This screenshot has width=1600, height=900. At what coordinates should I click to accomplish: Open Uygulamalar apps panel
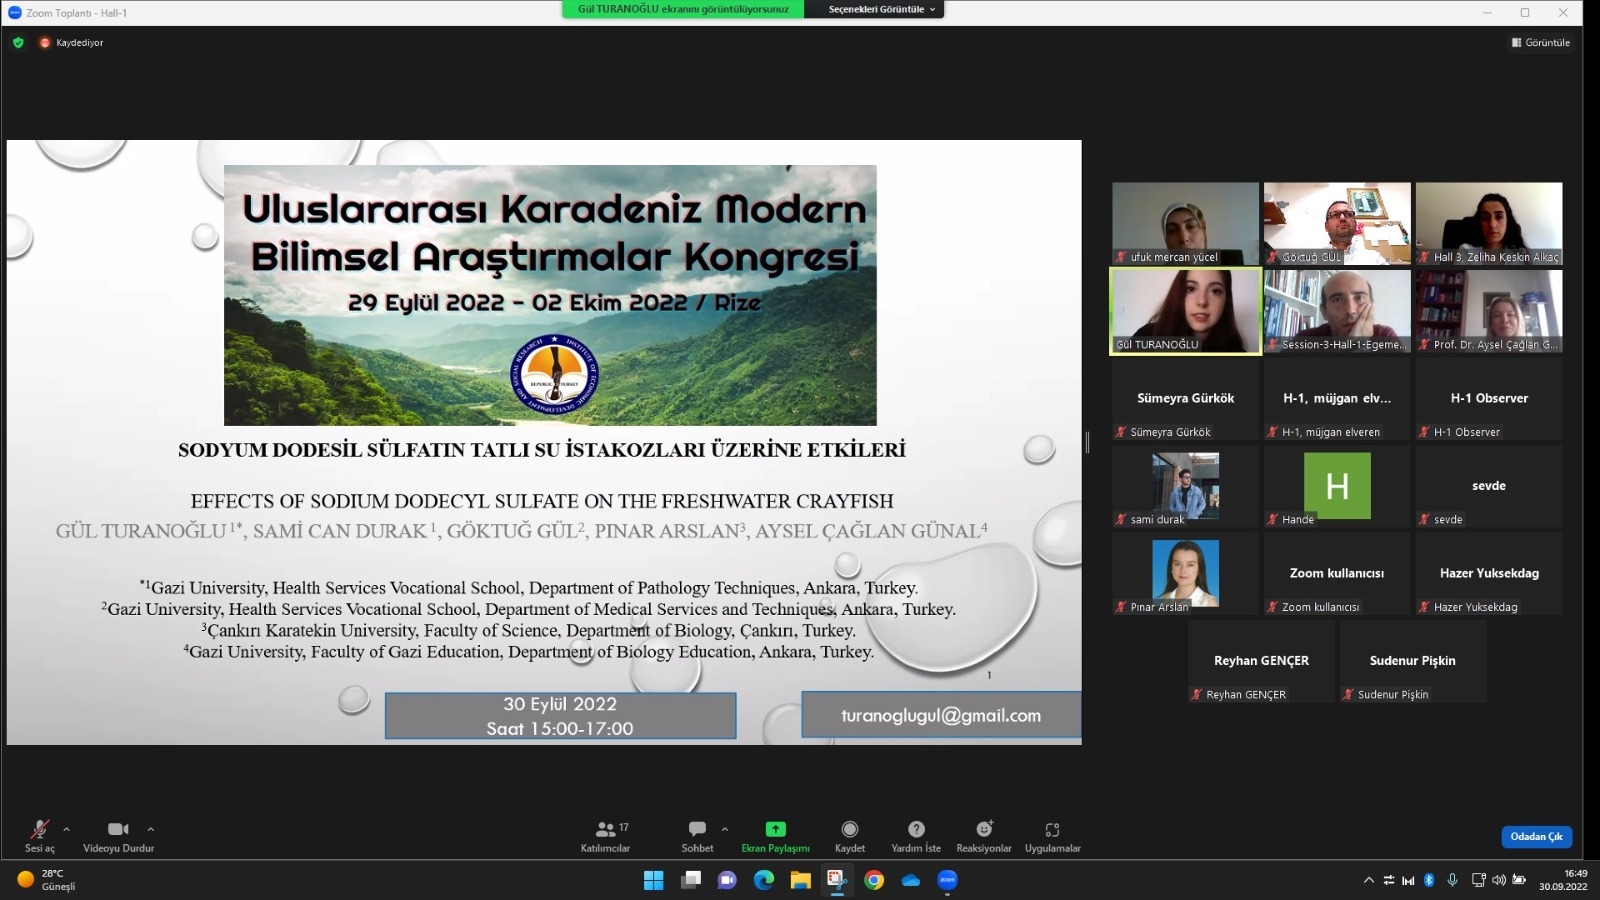click(1052, 836)
